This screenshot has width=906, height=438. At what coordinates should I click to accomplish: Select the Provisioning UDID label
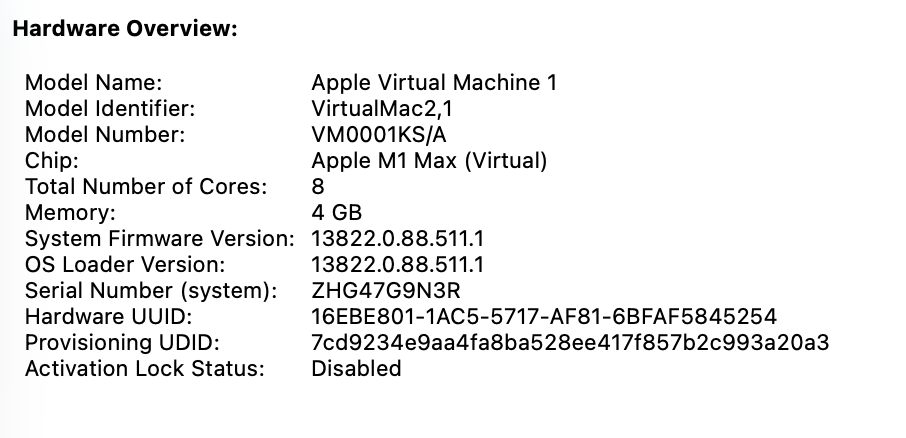click(x=122, y=343)
